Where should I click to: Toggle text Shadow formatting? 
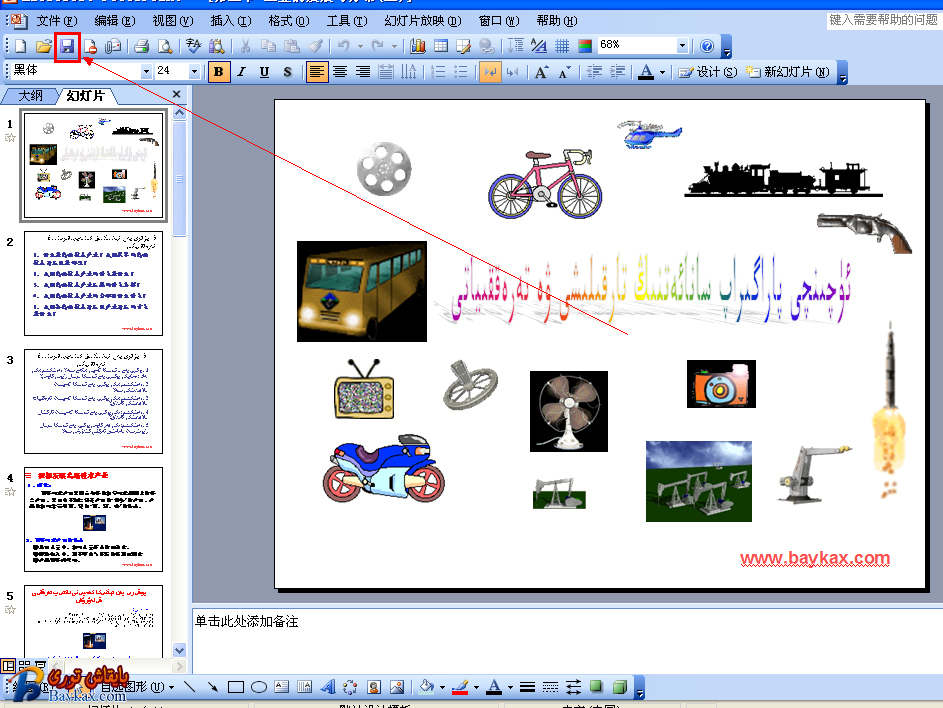point(287,72)
